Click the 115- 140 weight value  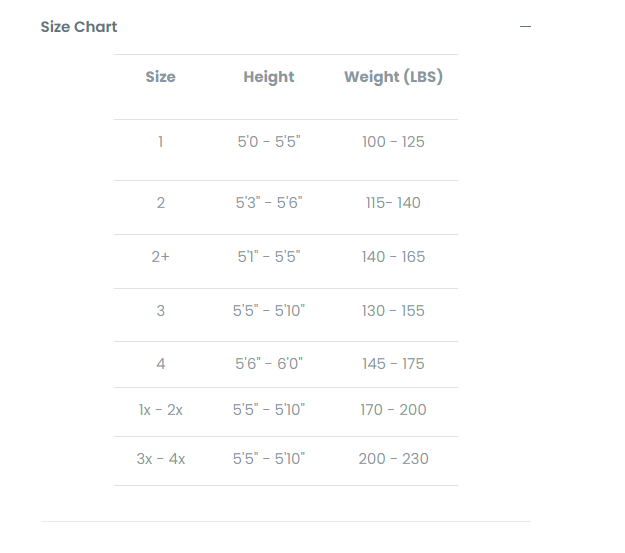[x=393, y=203]
